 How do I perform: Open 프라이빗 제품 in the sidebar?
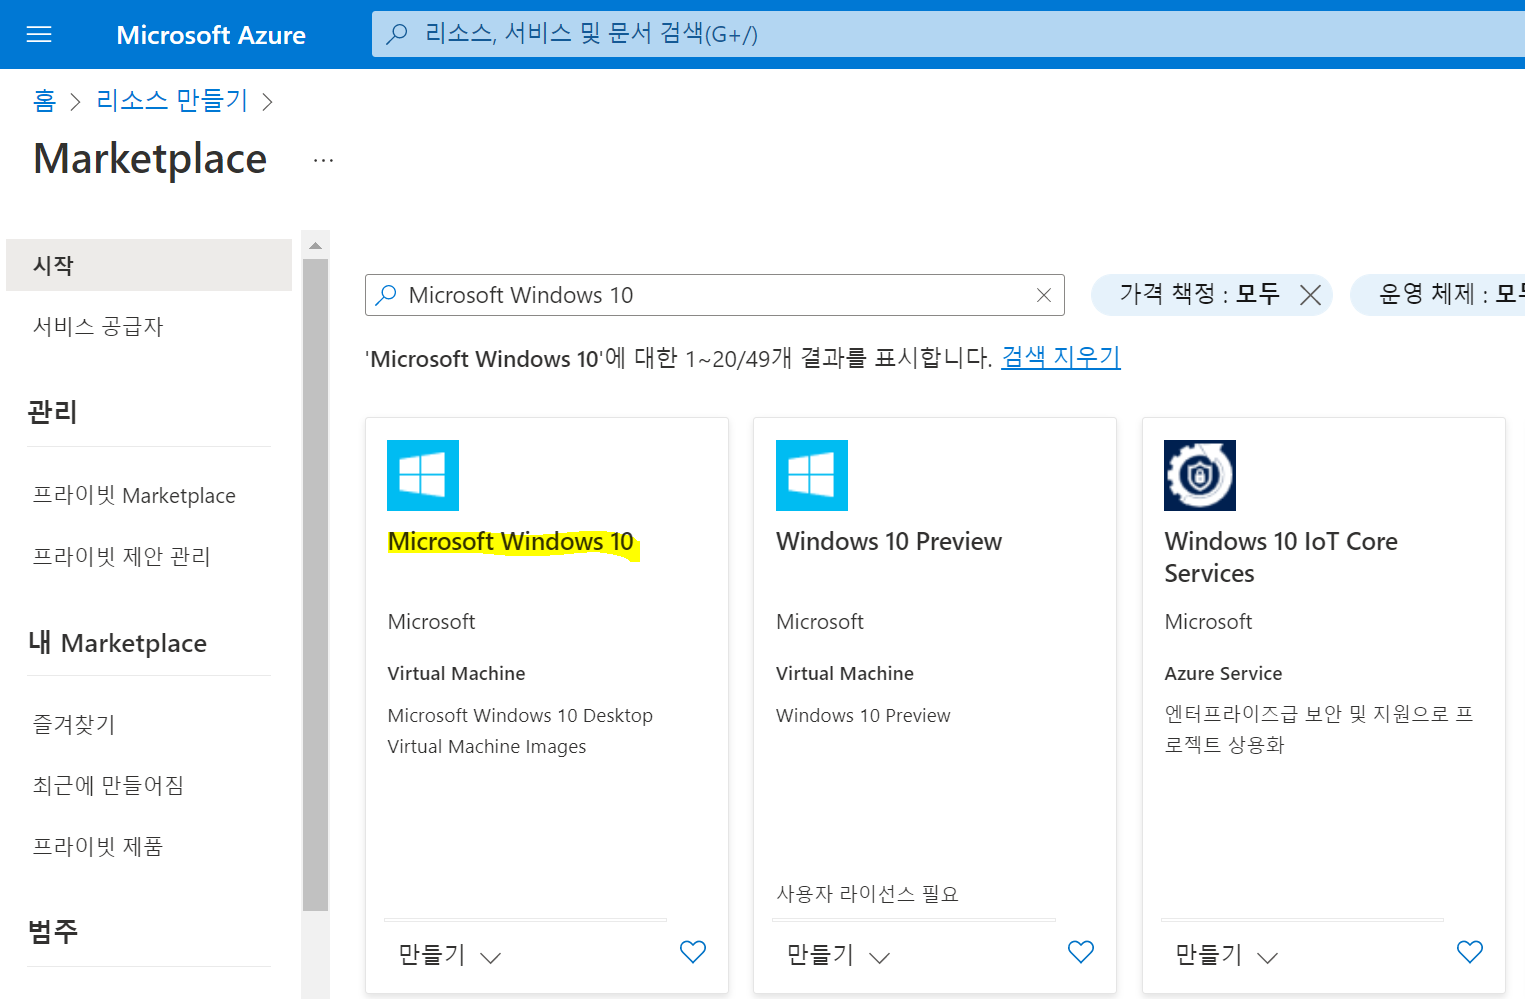point(98,846)
